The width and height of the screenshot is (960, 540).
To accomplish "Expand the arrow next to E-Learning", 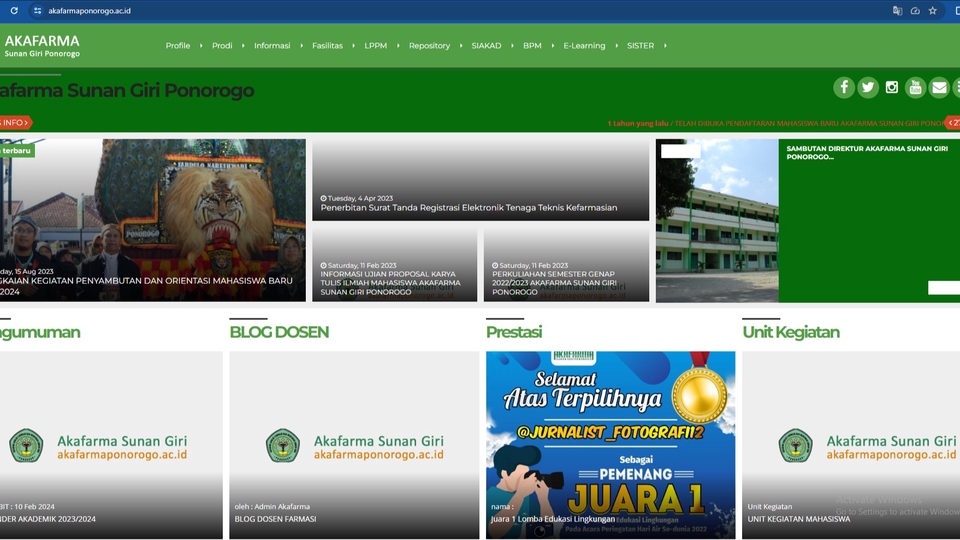I will pyautogui.click(x=616, y=45).
